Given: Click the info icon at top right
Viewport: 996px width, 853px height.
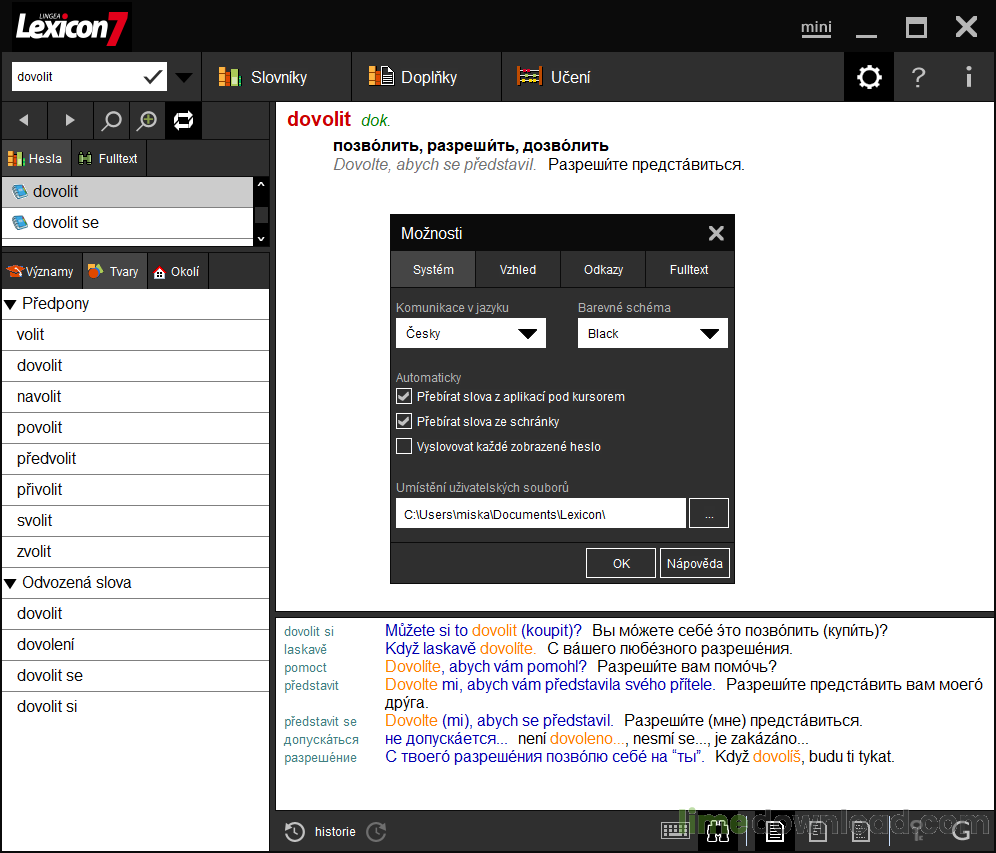Looking at the screenshot, I should click(968, 77).
